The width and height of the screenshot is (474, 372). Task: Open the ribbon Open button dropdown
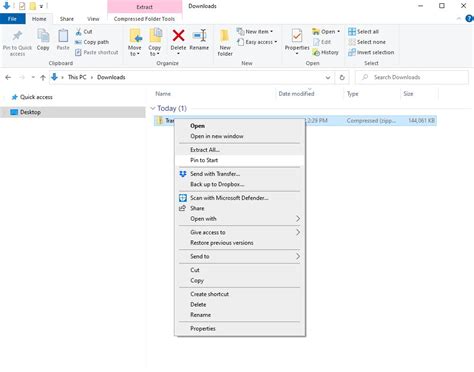pyautogui.click(x=339, y=32)
